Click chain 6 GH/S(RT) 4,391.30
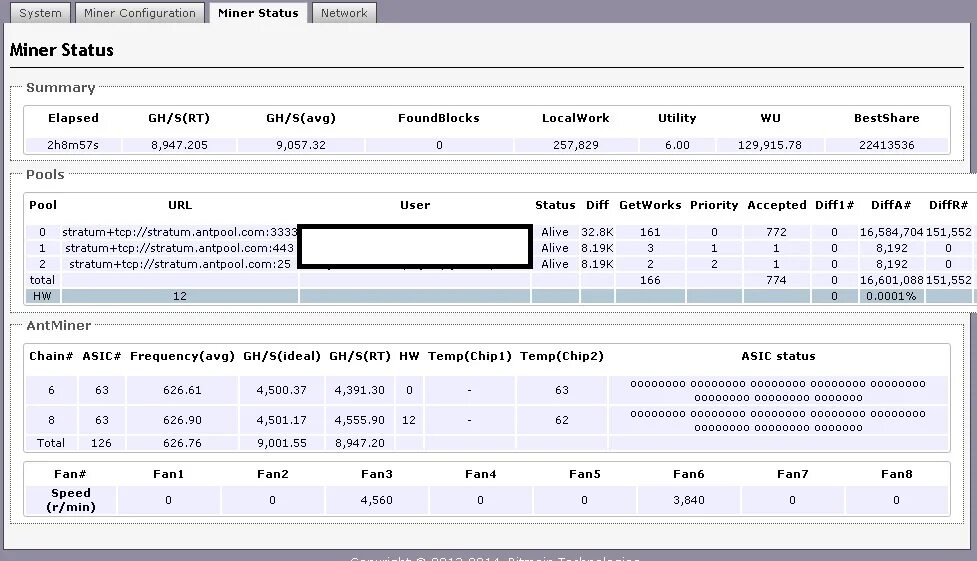The height and width of the screenshot is (561, 977). (360, 390)
